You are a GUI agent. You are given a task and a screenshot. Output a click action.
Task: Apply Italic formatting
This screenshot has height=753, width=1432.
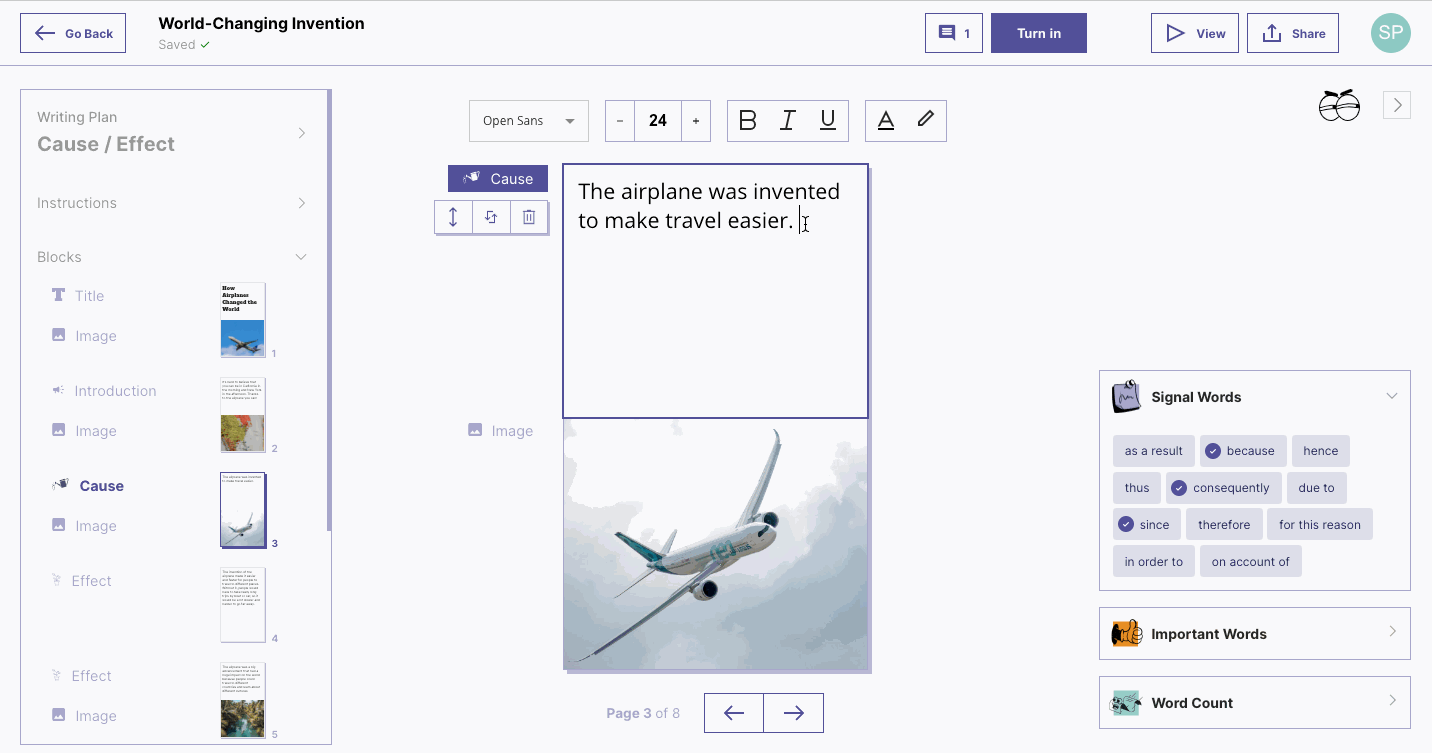[787, 121]
